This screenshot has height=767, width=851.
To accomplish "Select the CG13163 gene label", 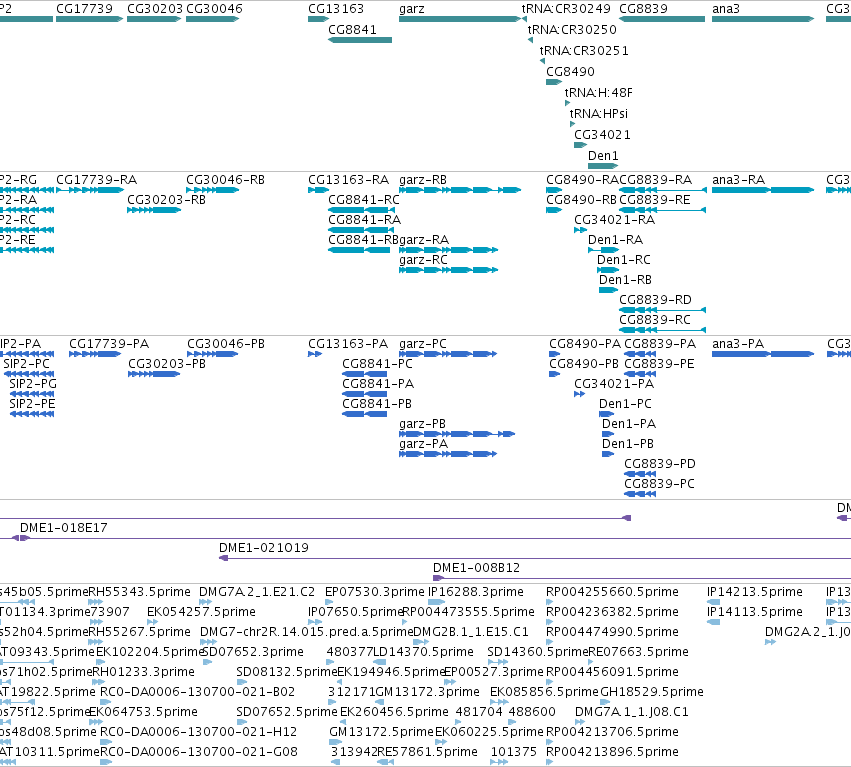I will (x=336, y=9).
